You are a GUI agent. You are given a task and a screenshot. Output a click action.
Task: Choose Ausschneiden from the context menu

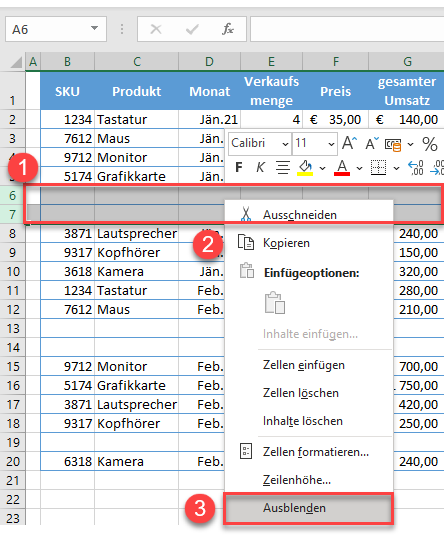[309, 215]
